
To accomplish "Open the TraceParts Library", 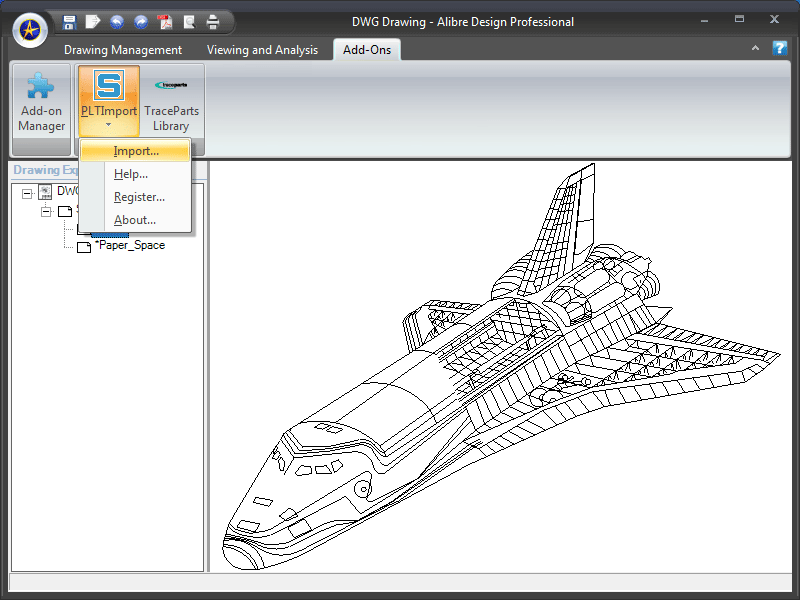I will pyautogui.click(x=171, y=104).
